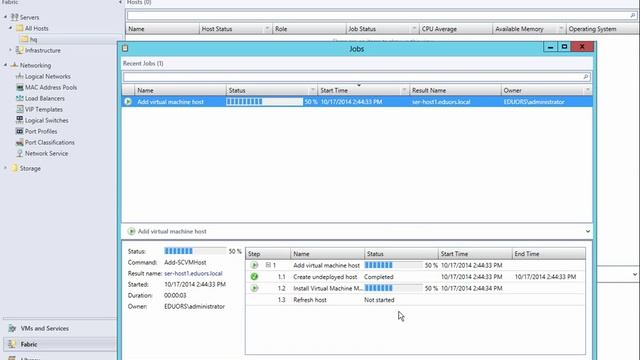The image size is (640, 360).
Task: Click the Status progress bar in details pane
Action: (x=195, y=251)
